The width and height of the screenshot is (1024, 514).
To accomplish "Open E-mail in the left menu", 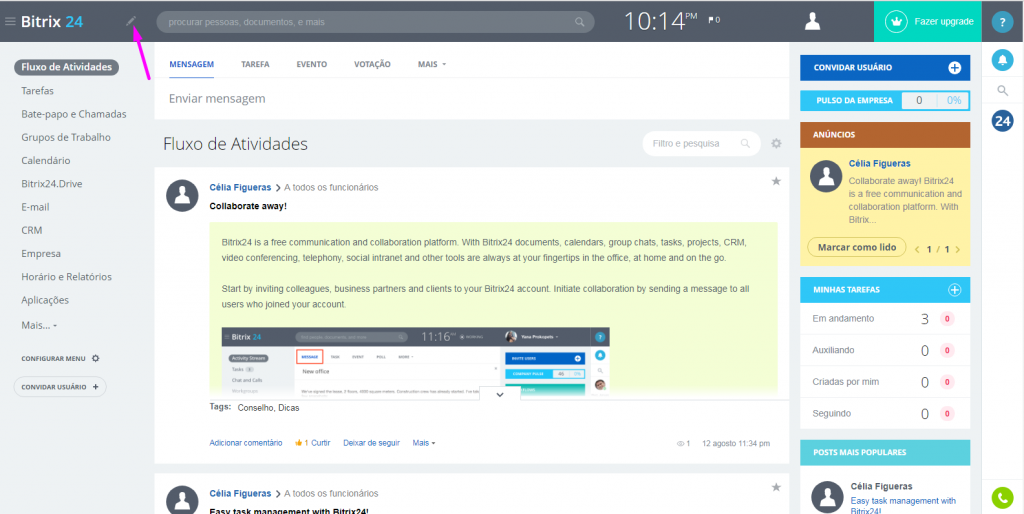I will [35, 207].
